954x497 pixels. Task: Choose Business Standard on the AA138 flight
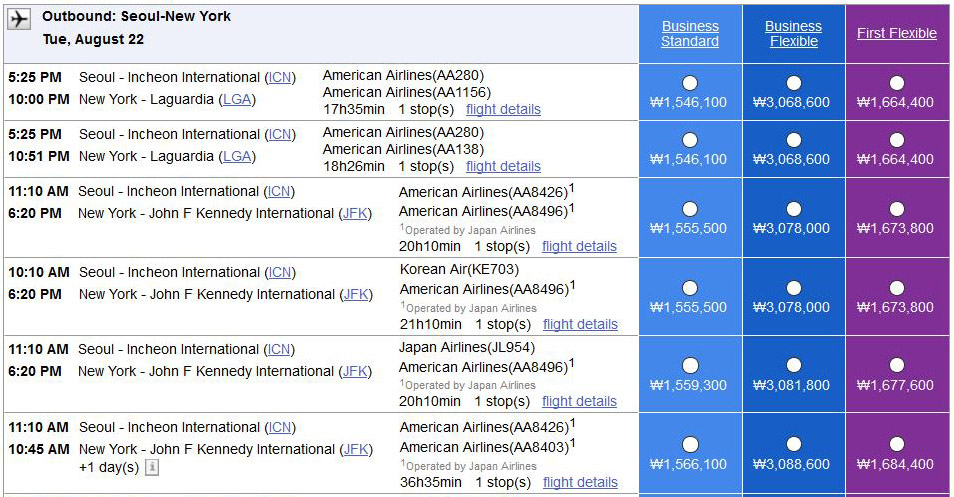click(690, 141)
